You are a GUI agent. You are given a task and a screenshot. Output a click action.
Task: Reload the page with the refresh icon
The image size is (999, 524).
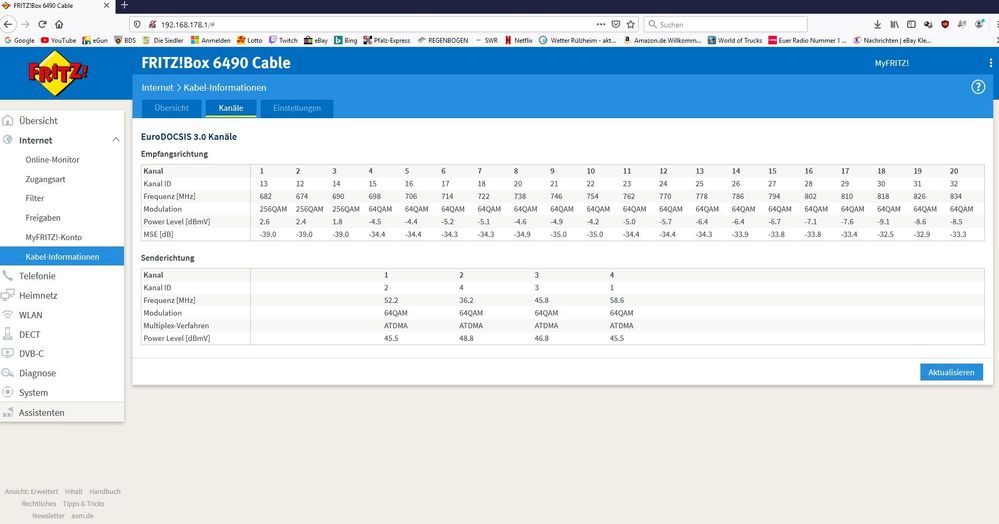42,24
